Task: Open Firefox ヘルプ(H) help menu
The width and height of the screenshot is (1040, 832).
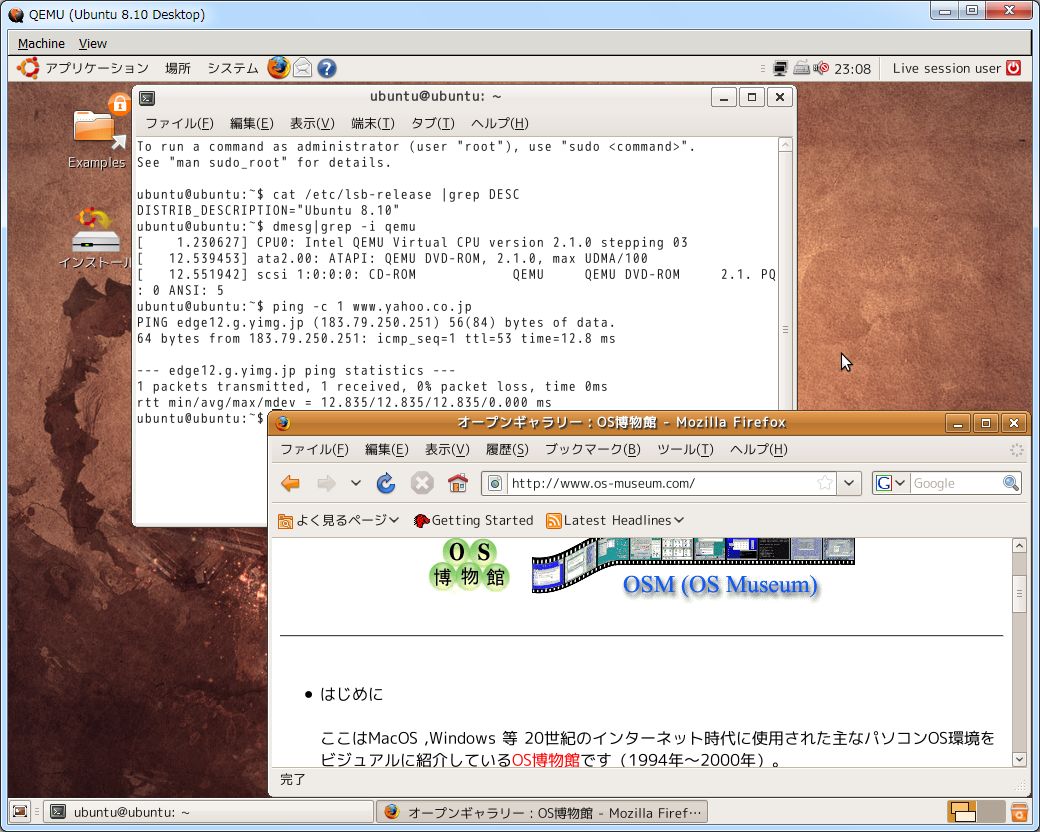Action: (758, 449)
